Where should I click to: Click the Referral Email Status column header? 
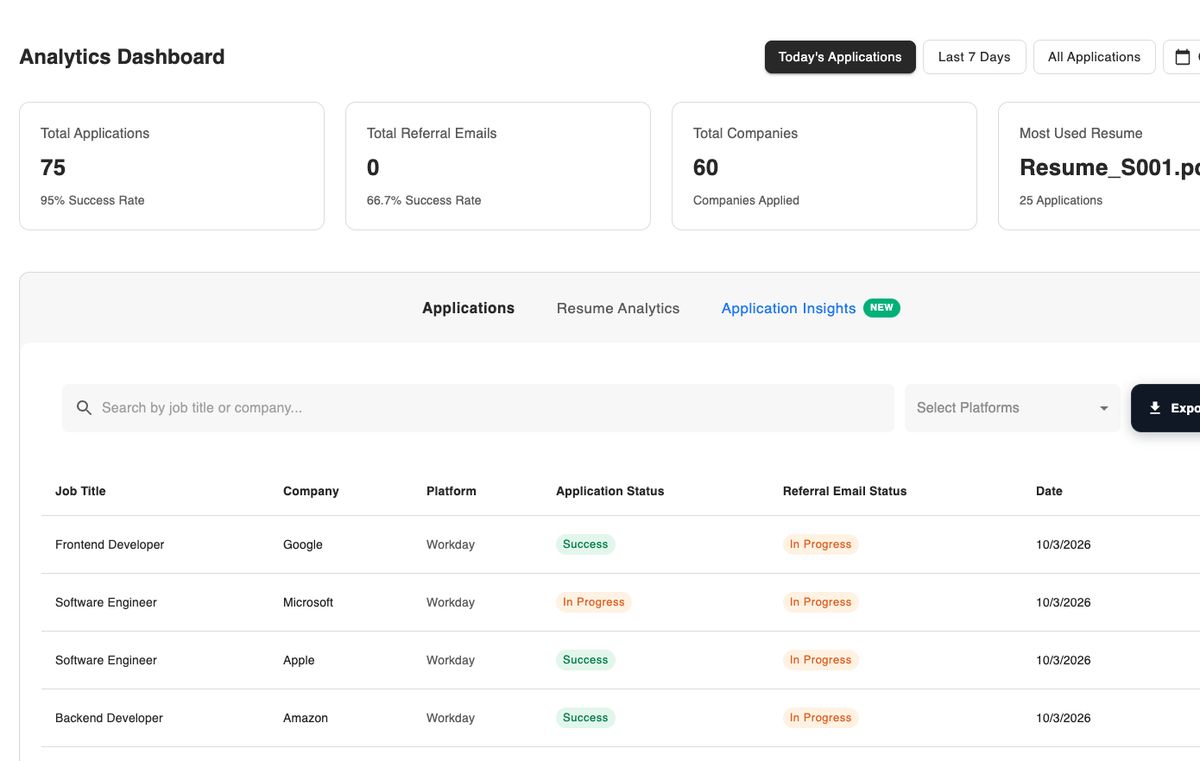[845, 491]
